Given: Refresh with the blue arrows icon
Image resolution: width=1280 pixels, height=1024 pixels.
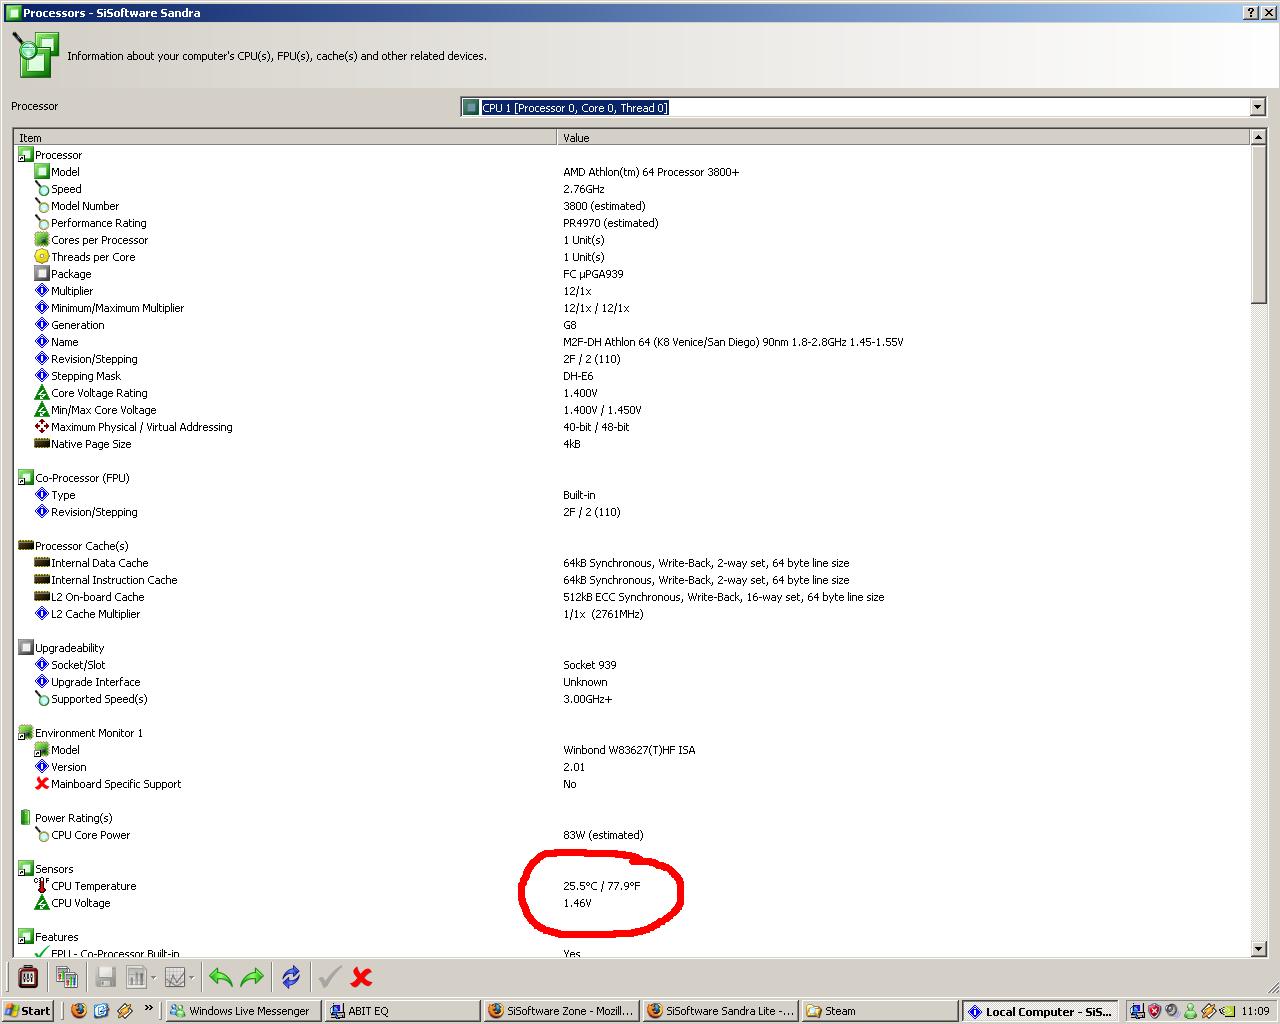Looking at the screenshot, I should click(x=291, y=977).
